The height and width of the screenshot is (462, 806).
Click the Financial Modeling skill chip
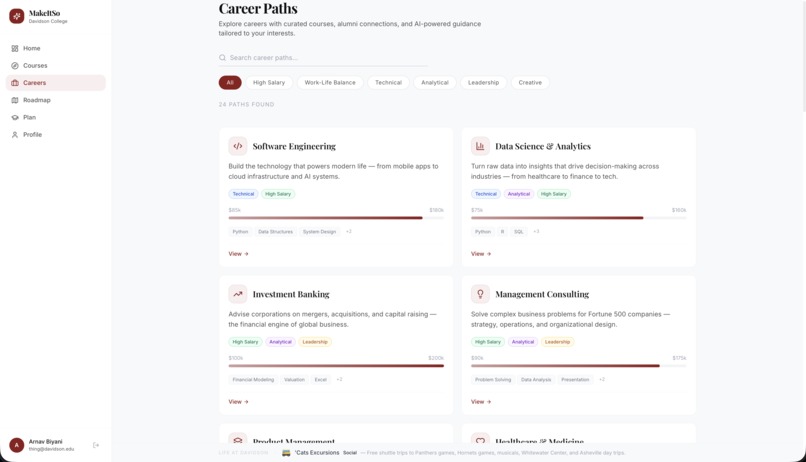[253, 380]
